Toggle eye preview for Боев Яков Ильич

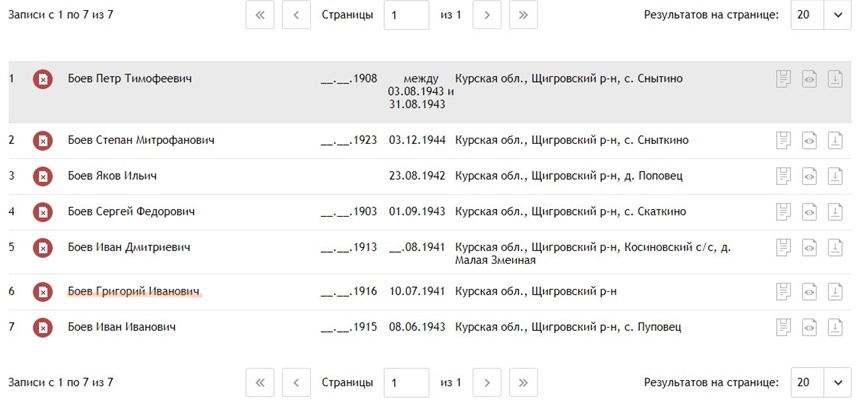tap(809, 176)
